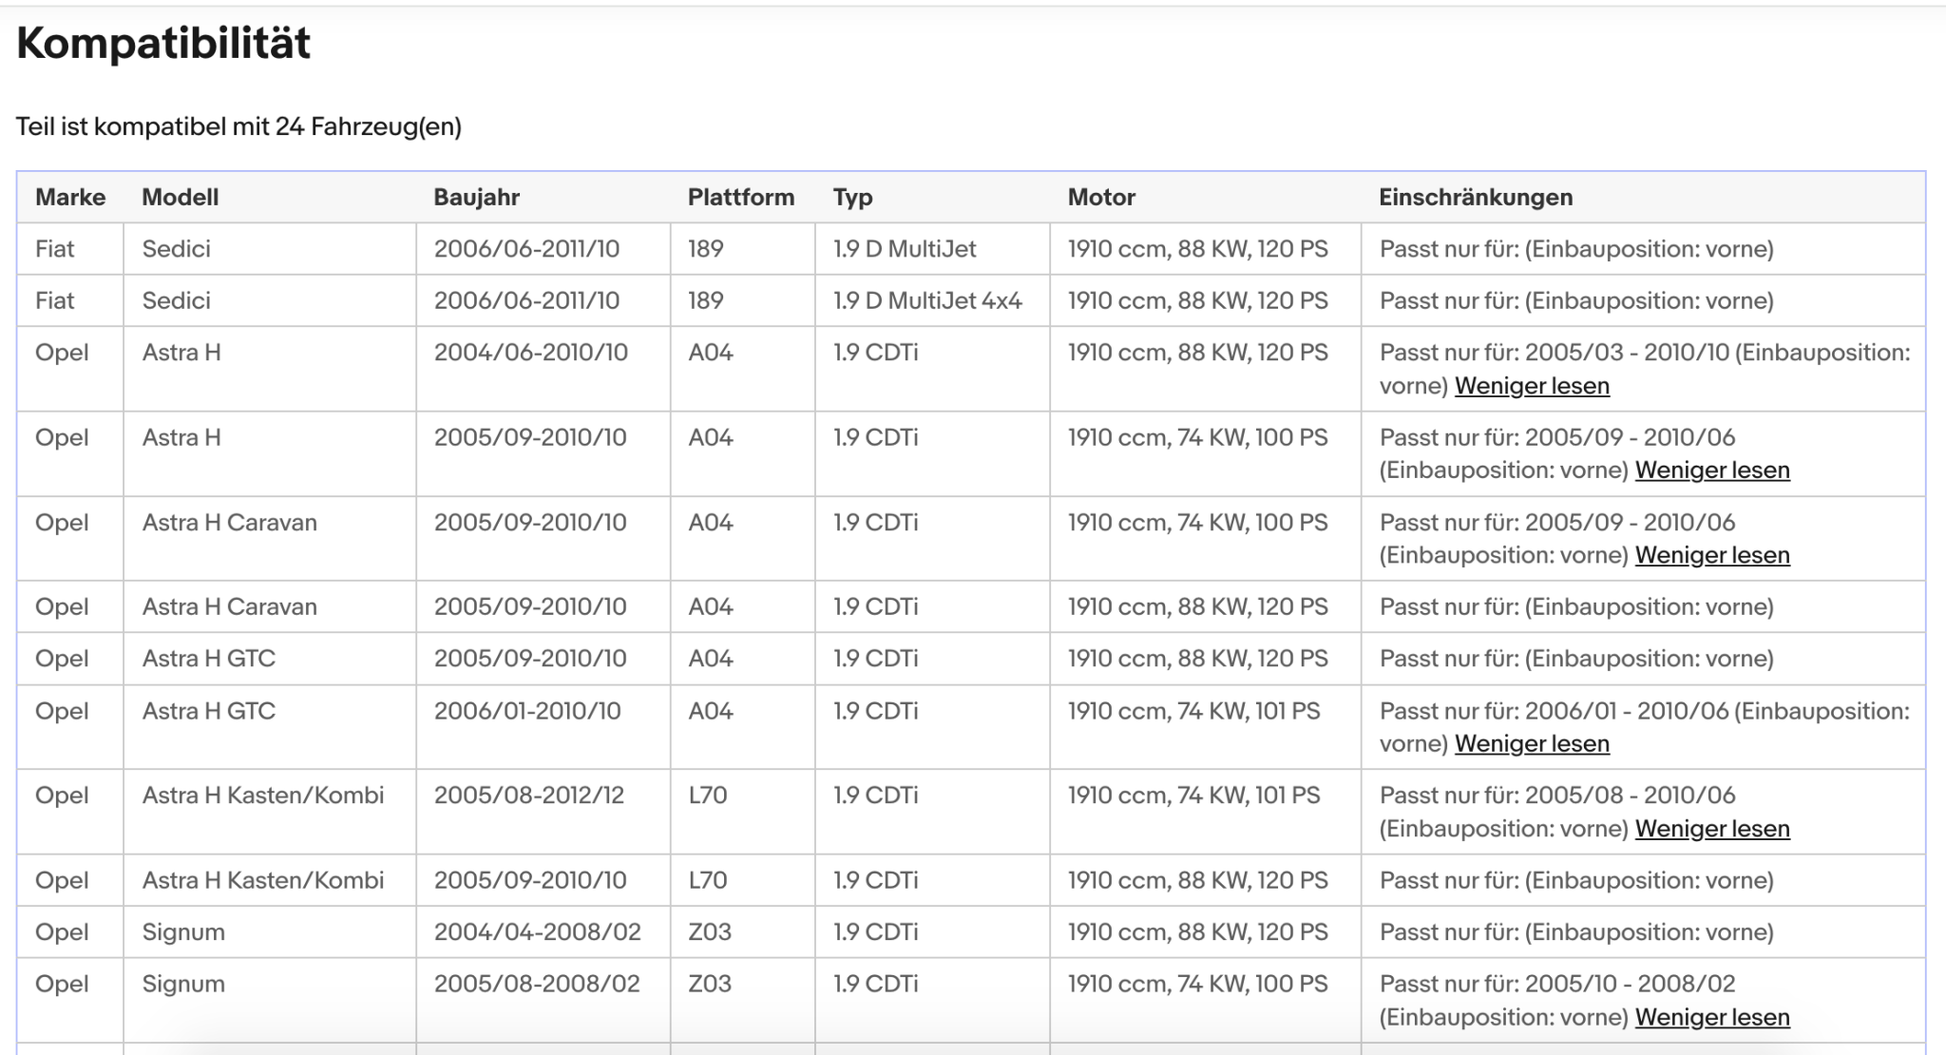Click the 'Motor' column header

click(x=1101, y=197)
